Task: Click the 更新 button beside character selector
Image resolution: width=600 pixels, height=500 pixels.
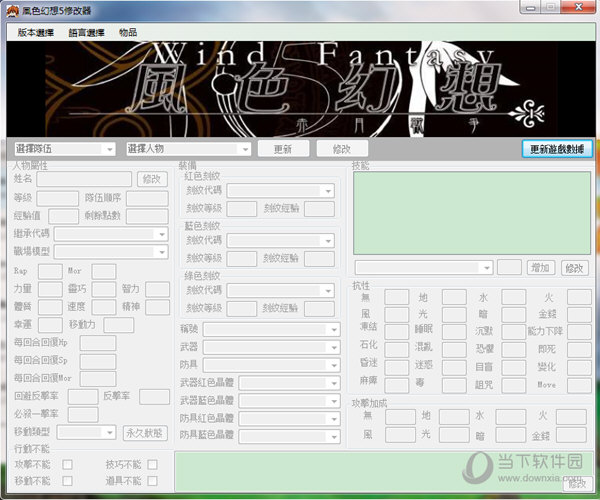Action: tap(282, 149)
